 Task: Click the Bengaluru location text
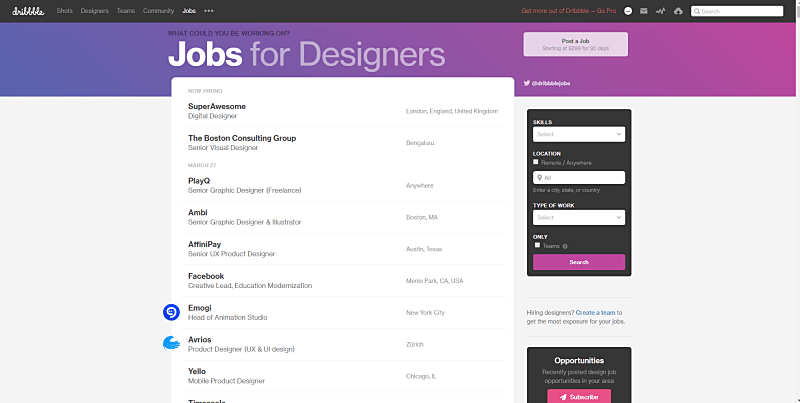coord(420,143)
